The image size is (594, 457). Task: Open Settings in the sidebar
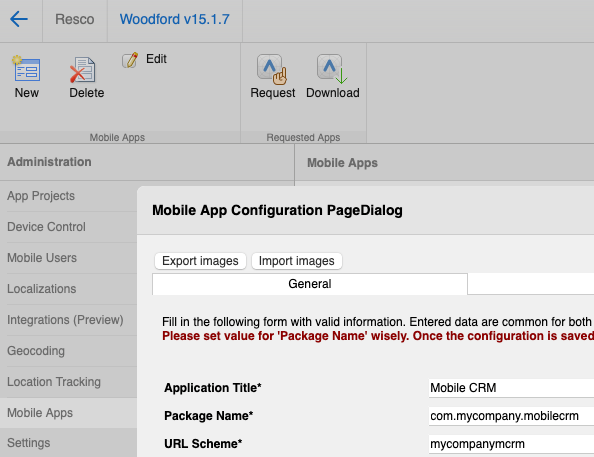[x=29, y=443]
